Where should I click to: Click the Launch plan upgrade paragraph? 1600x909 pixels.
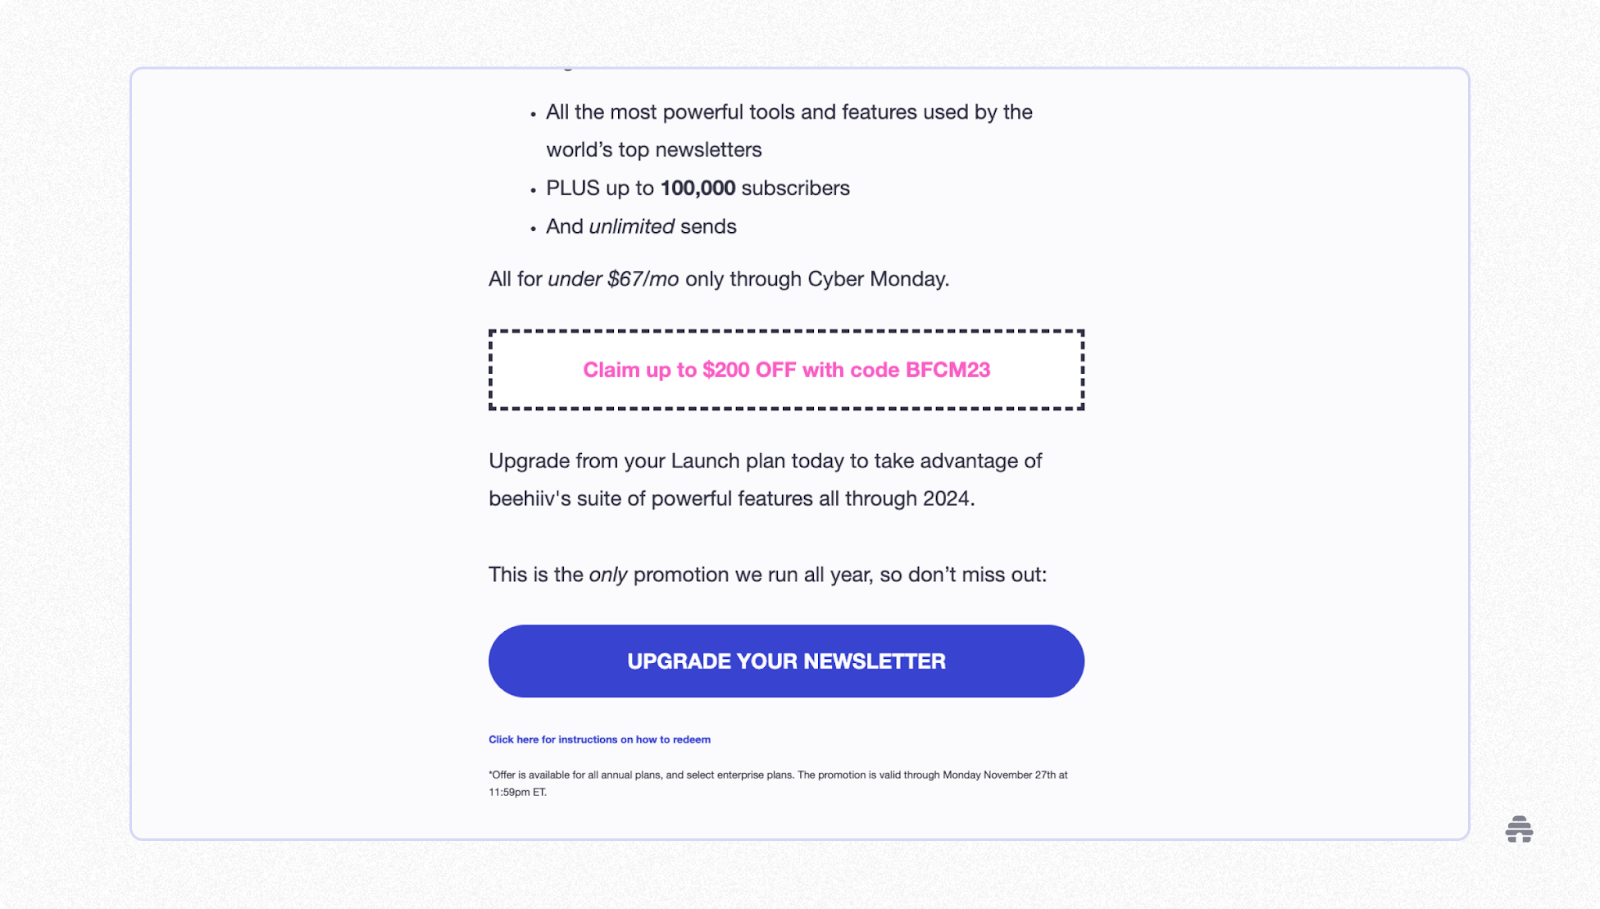(765, 479)
